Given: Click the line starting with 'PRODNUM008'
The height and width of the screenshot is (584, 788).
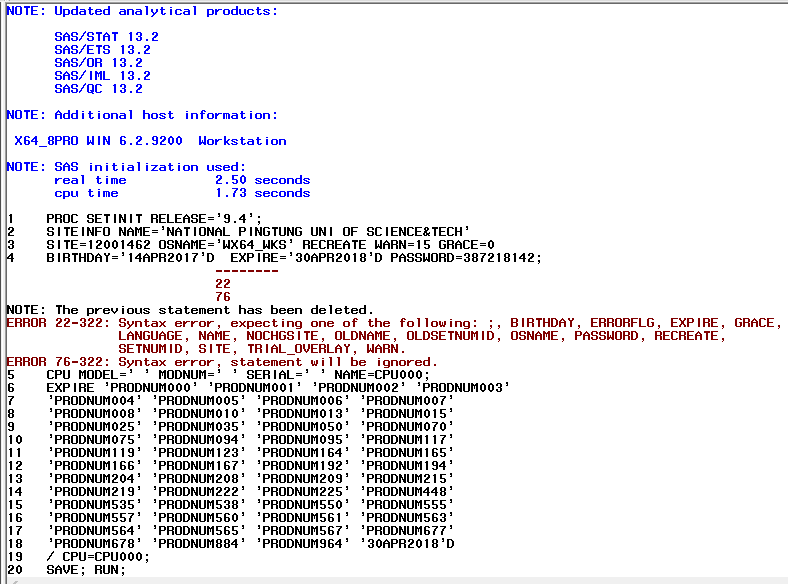Looking at the screenshot, I should [x=231, y=414].
